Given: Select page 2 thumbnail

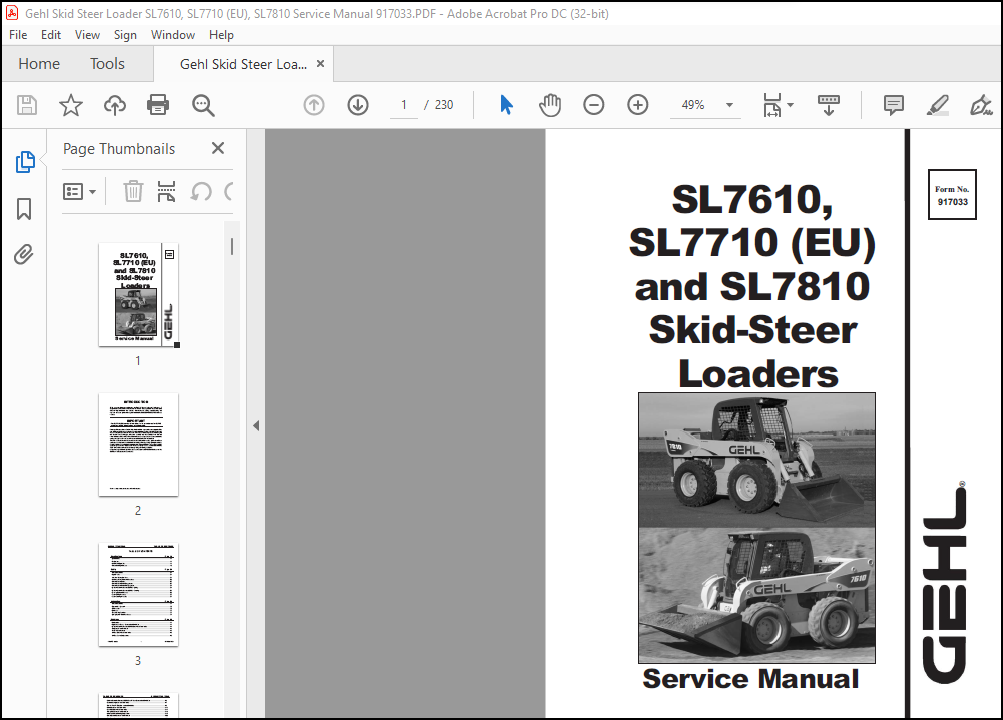Looking at the screenshot, I should point(138,444).
